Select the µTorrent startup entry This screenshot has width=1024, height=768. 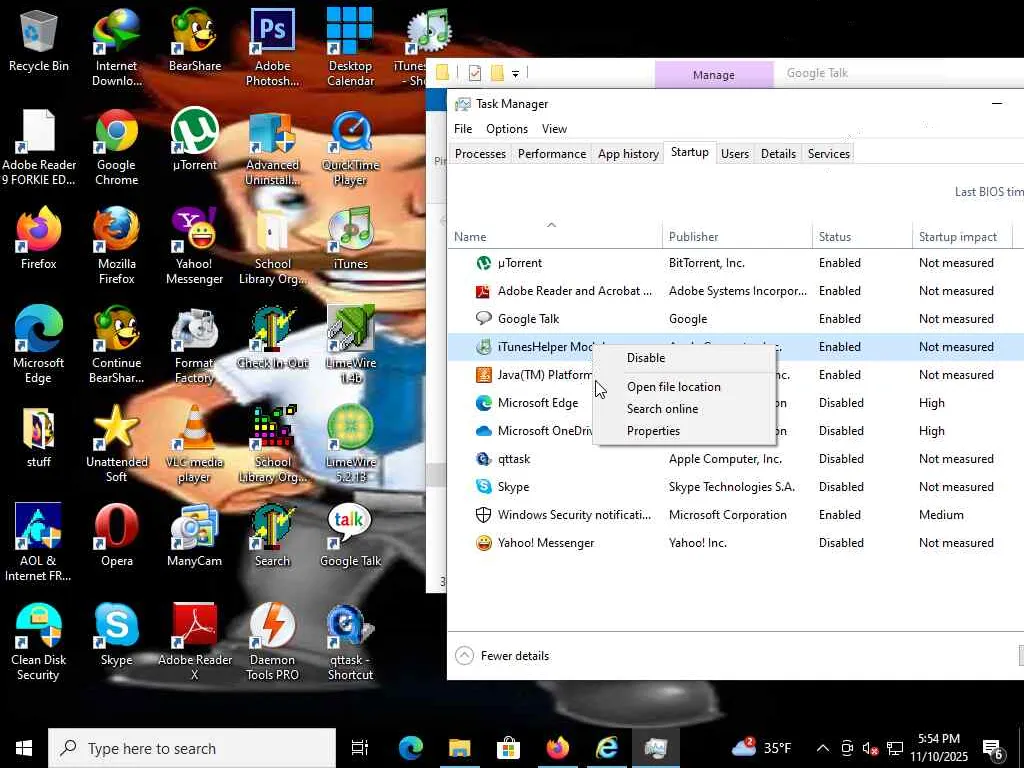736,263
